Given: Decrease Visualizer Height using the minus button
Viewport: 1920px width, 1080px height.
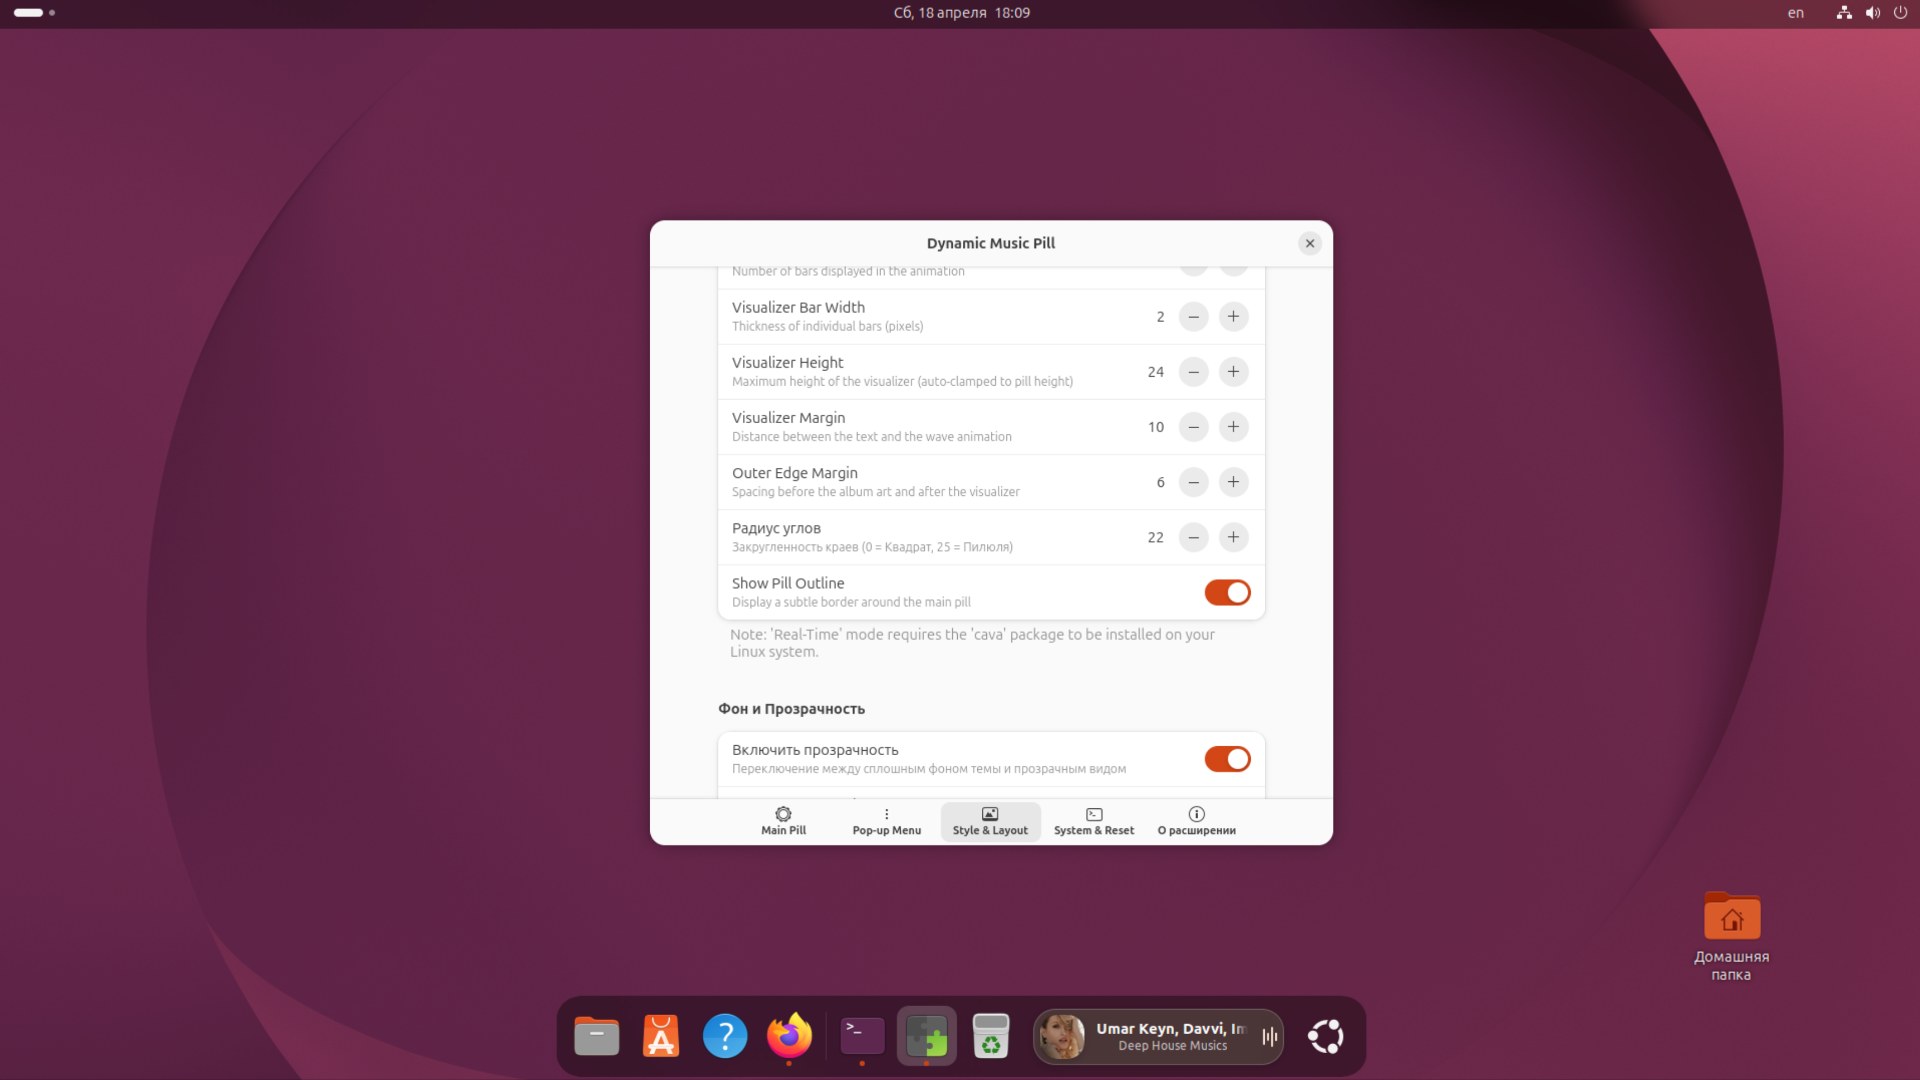Looking at the screenshot, I should 1194,372.
